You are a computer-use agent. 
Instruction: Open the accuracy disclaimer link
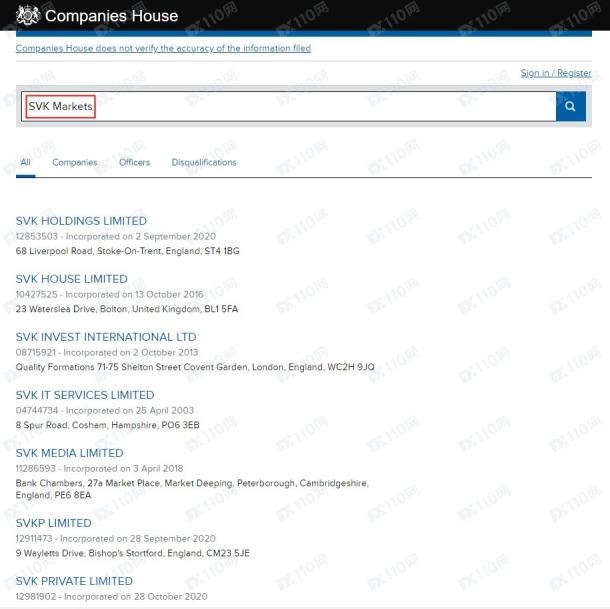163,48
